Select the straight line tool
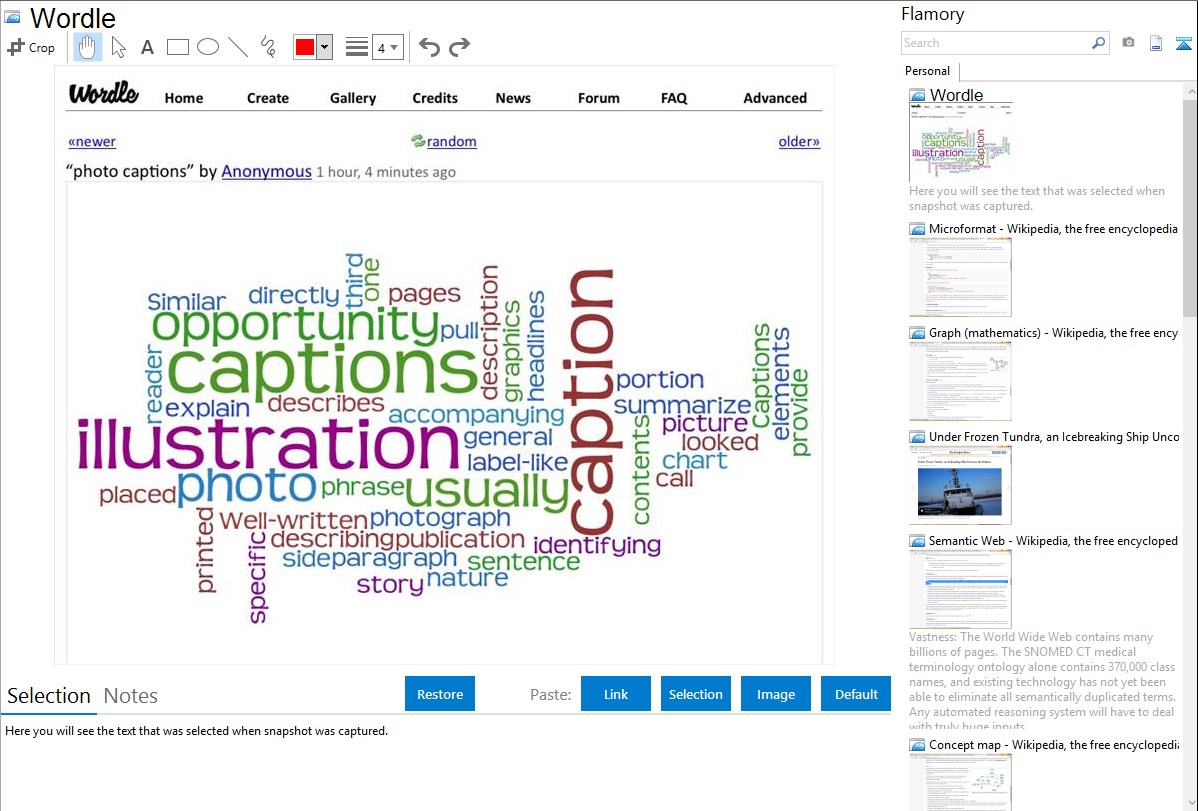This screenshot has width=1198, height=811. tap(238, 47)
